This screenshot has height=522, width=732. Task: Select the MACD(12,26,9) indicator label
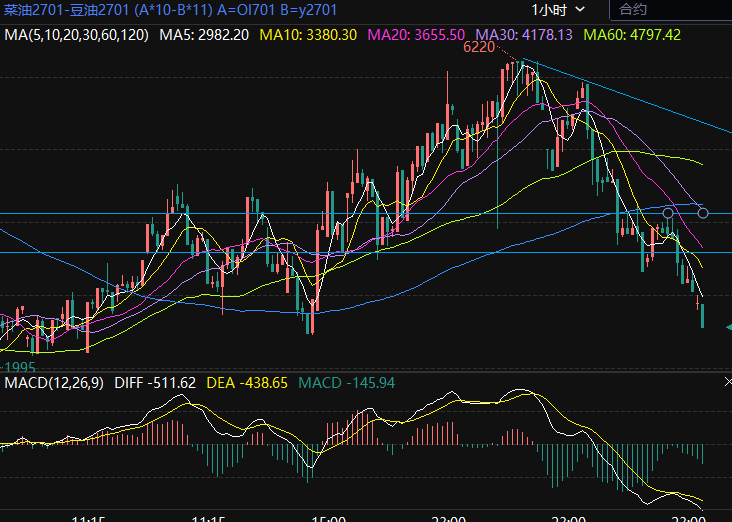tap(54, 383)
